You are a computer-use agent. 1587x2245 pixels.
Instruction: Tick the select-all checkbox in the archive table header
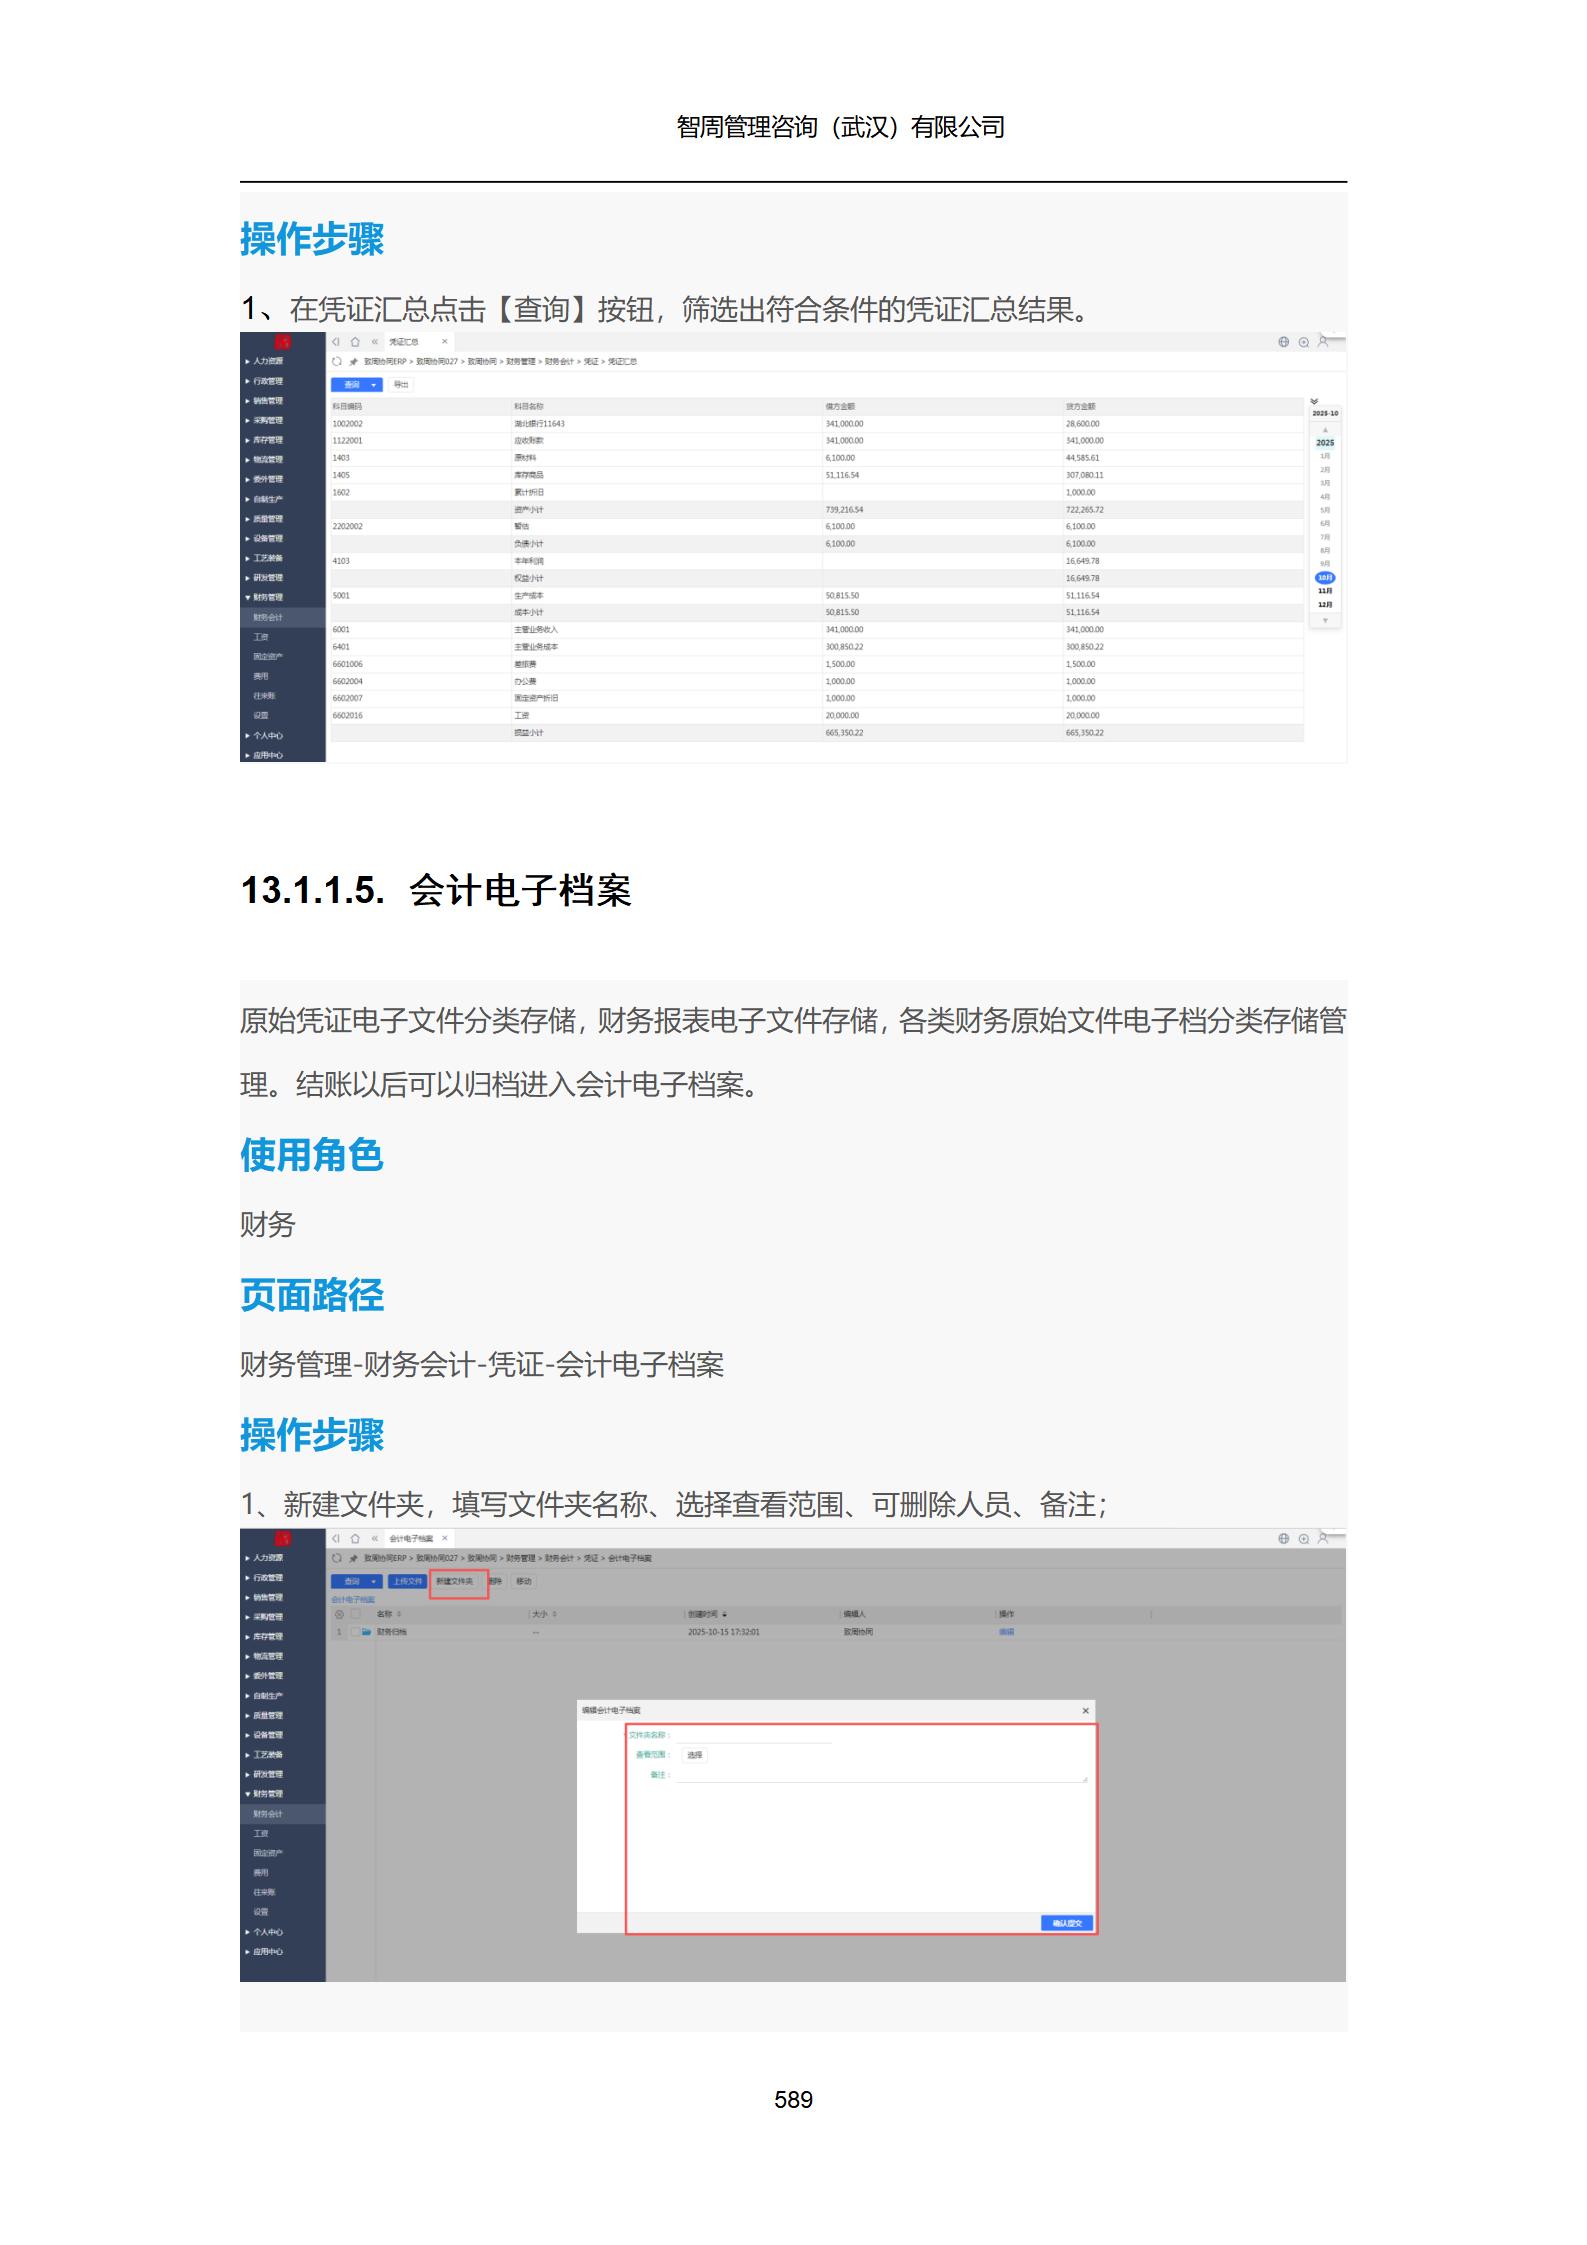click(x=355, y=1614)
